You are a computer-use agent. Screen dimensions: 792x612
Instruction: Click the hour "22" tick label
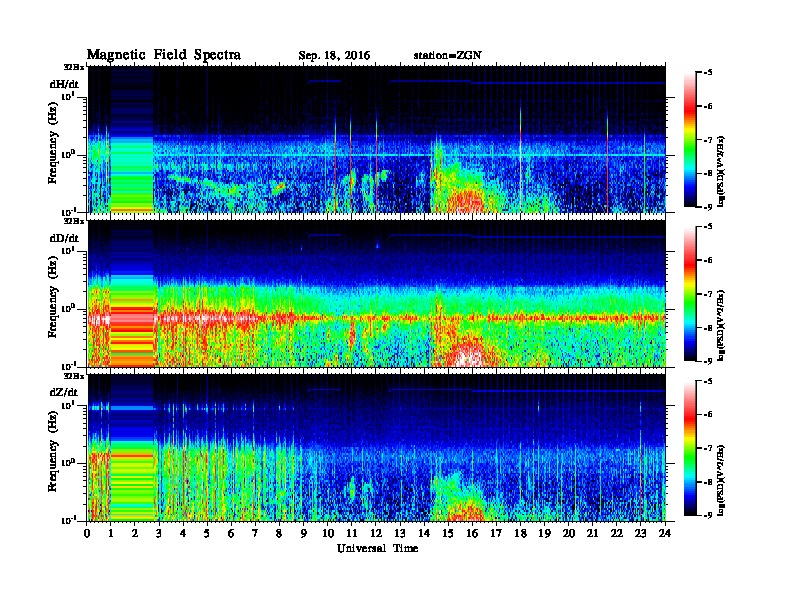coord(617,534)
